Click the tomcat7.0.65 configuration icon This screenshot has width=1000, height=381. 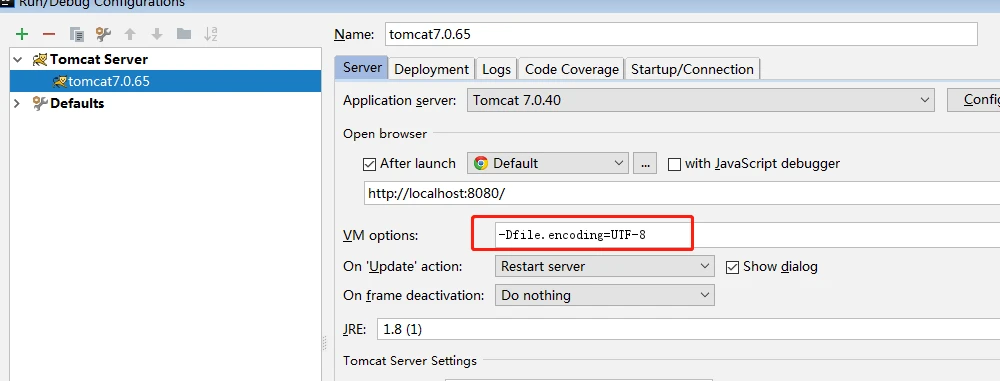pos(60,82)
